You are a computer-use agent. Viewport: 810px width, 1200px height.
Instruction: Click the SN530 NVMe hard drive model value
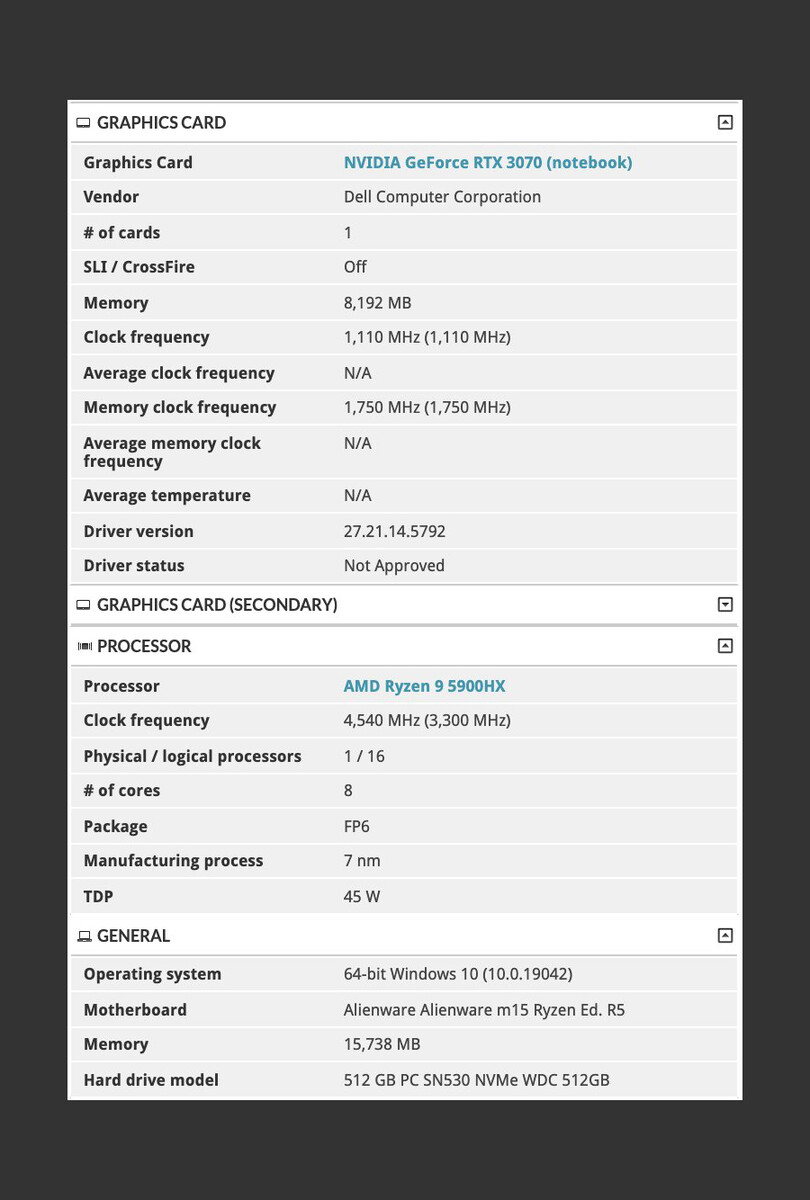[x=476, y=1080]
